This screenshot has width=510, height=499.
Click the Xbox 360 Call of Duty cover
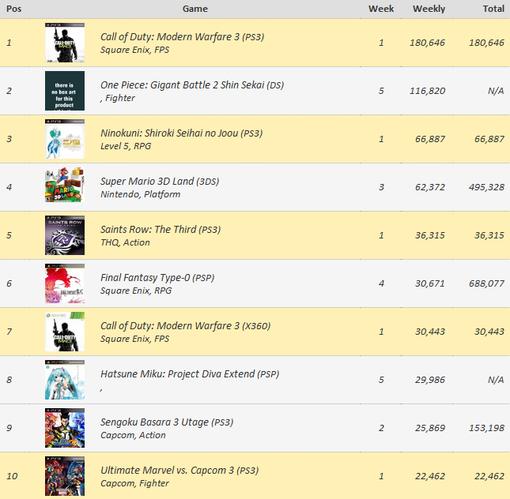pyautogui.click(x=65, y=332)
